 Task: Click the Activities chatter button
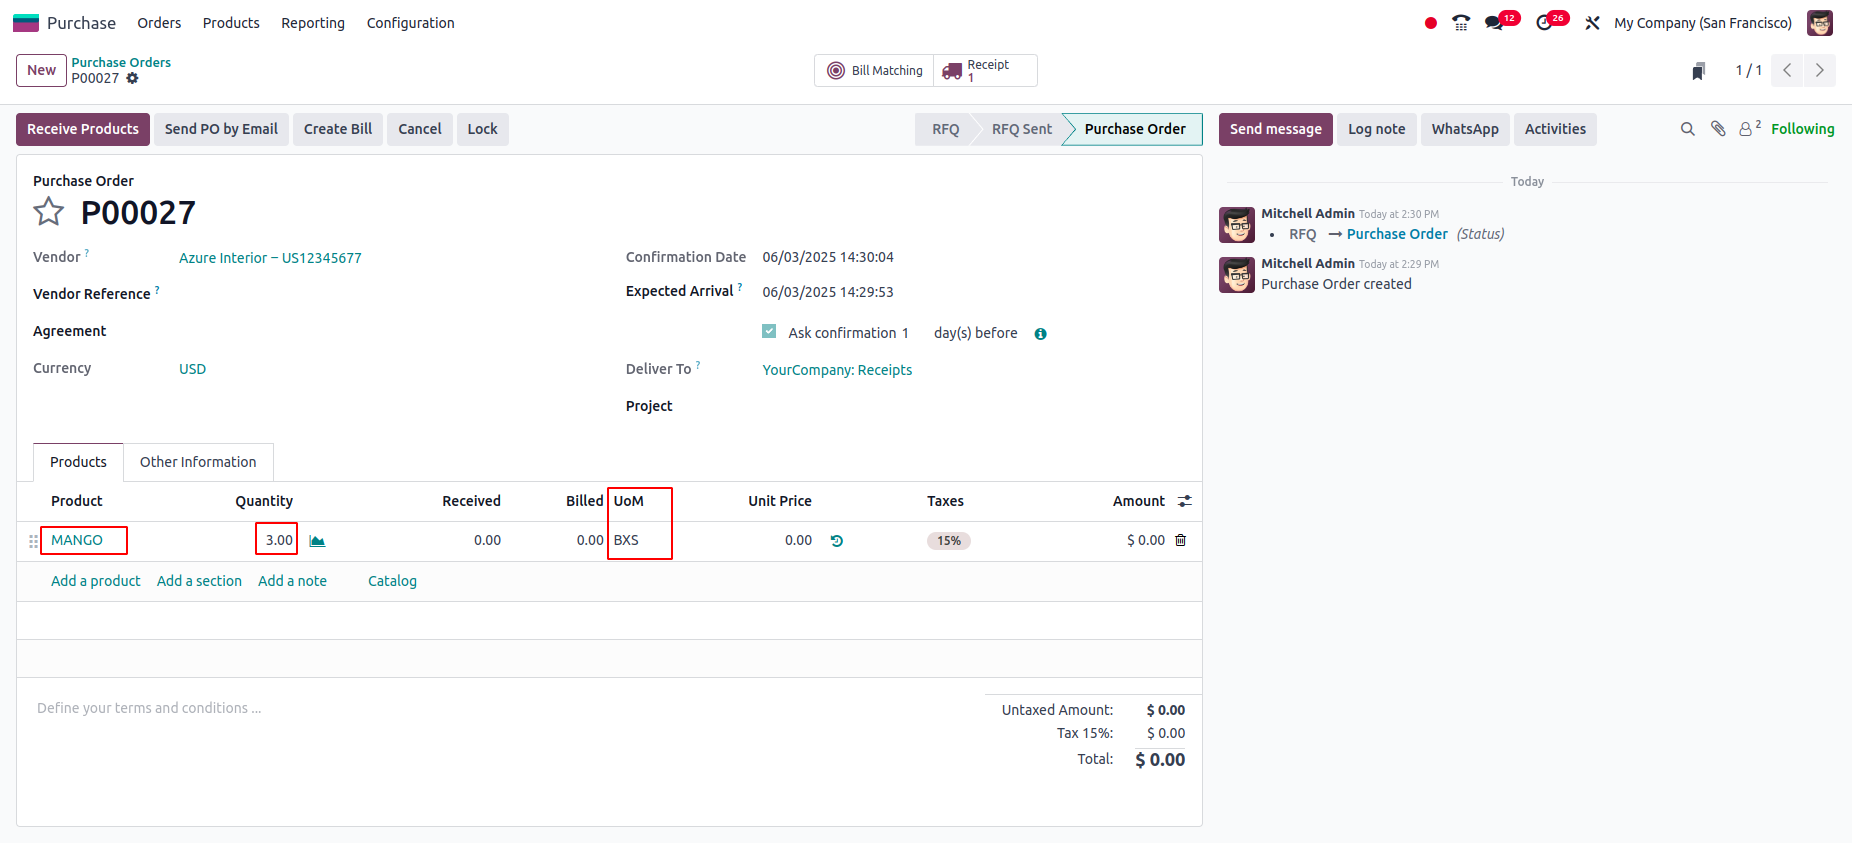coord(1555,129)
